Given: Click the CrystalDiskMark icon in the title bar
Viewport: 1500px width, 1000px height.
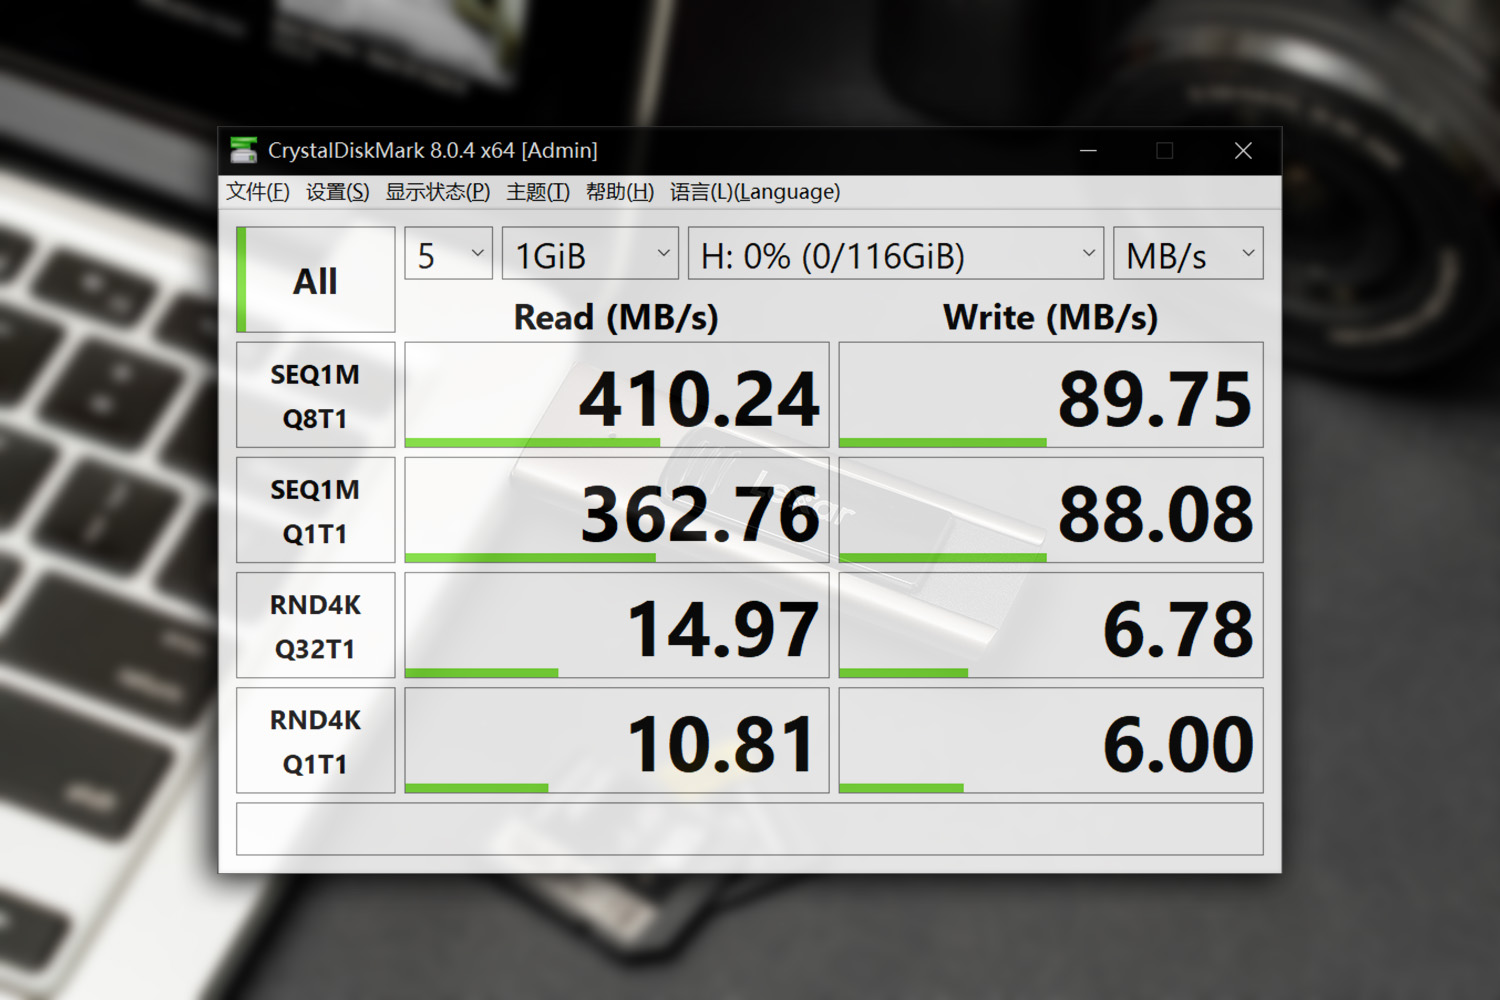Looking at the screenshot, I should coord(243,150).
